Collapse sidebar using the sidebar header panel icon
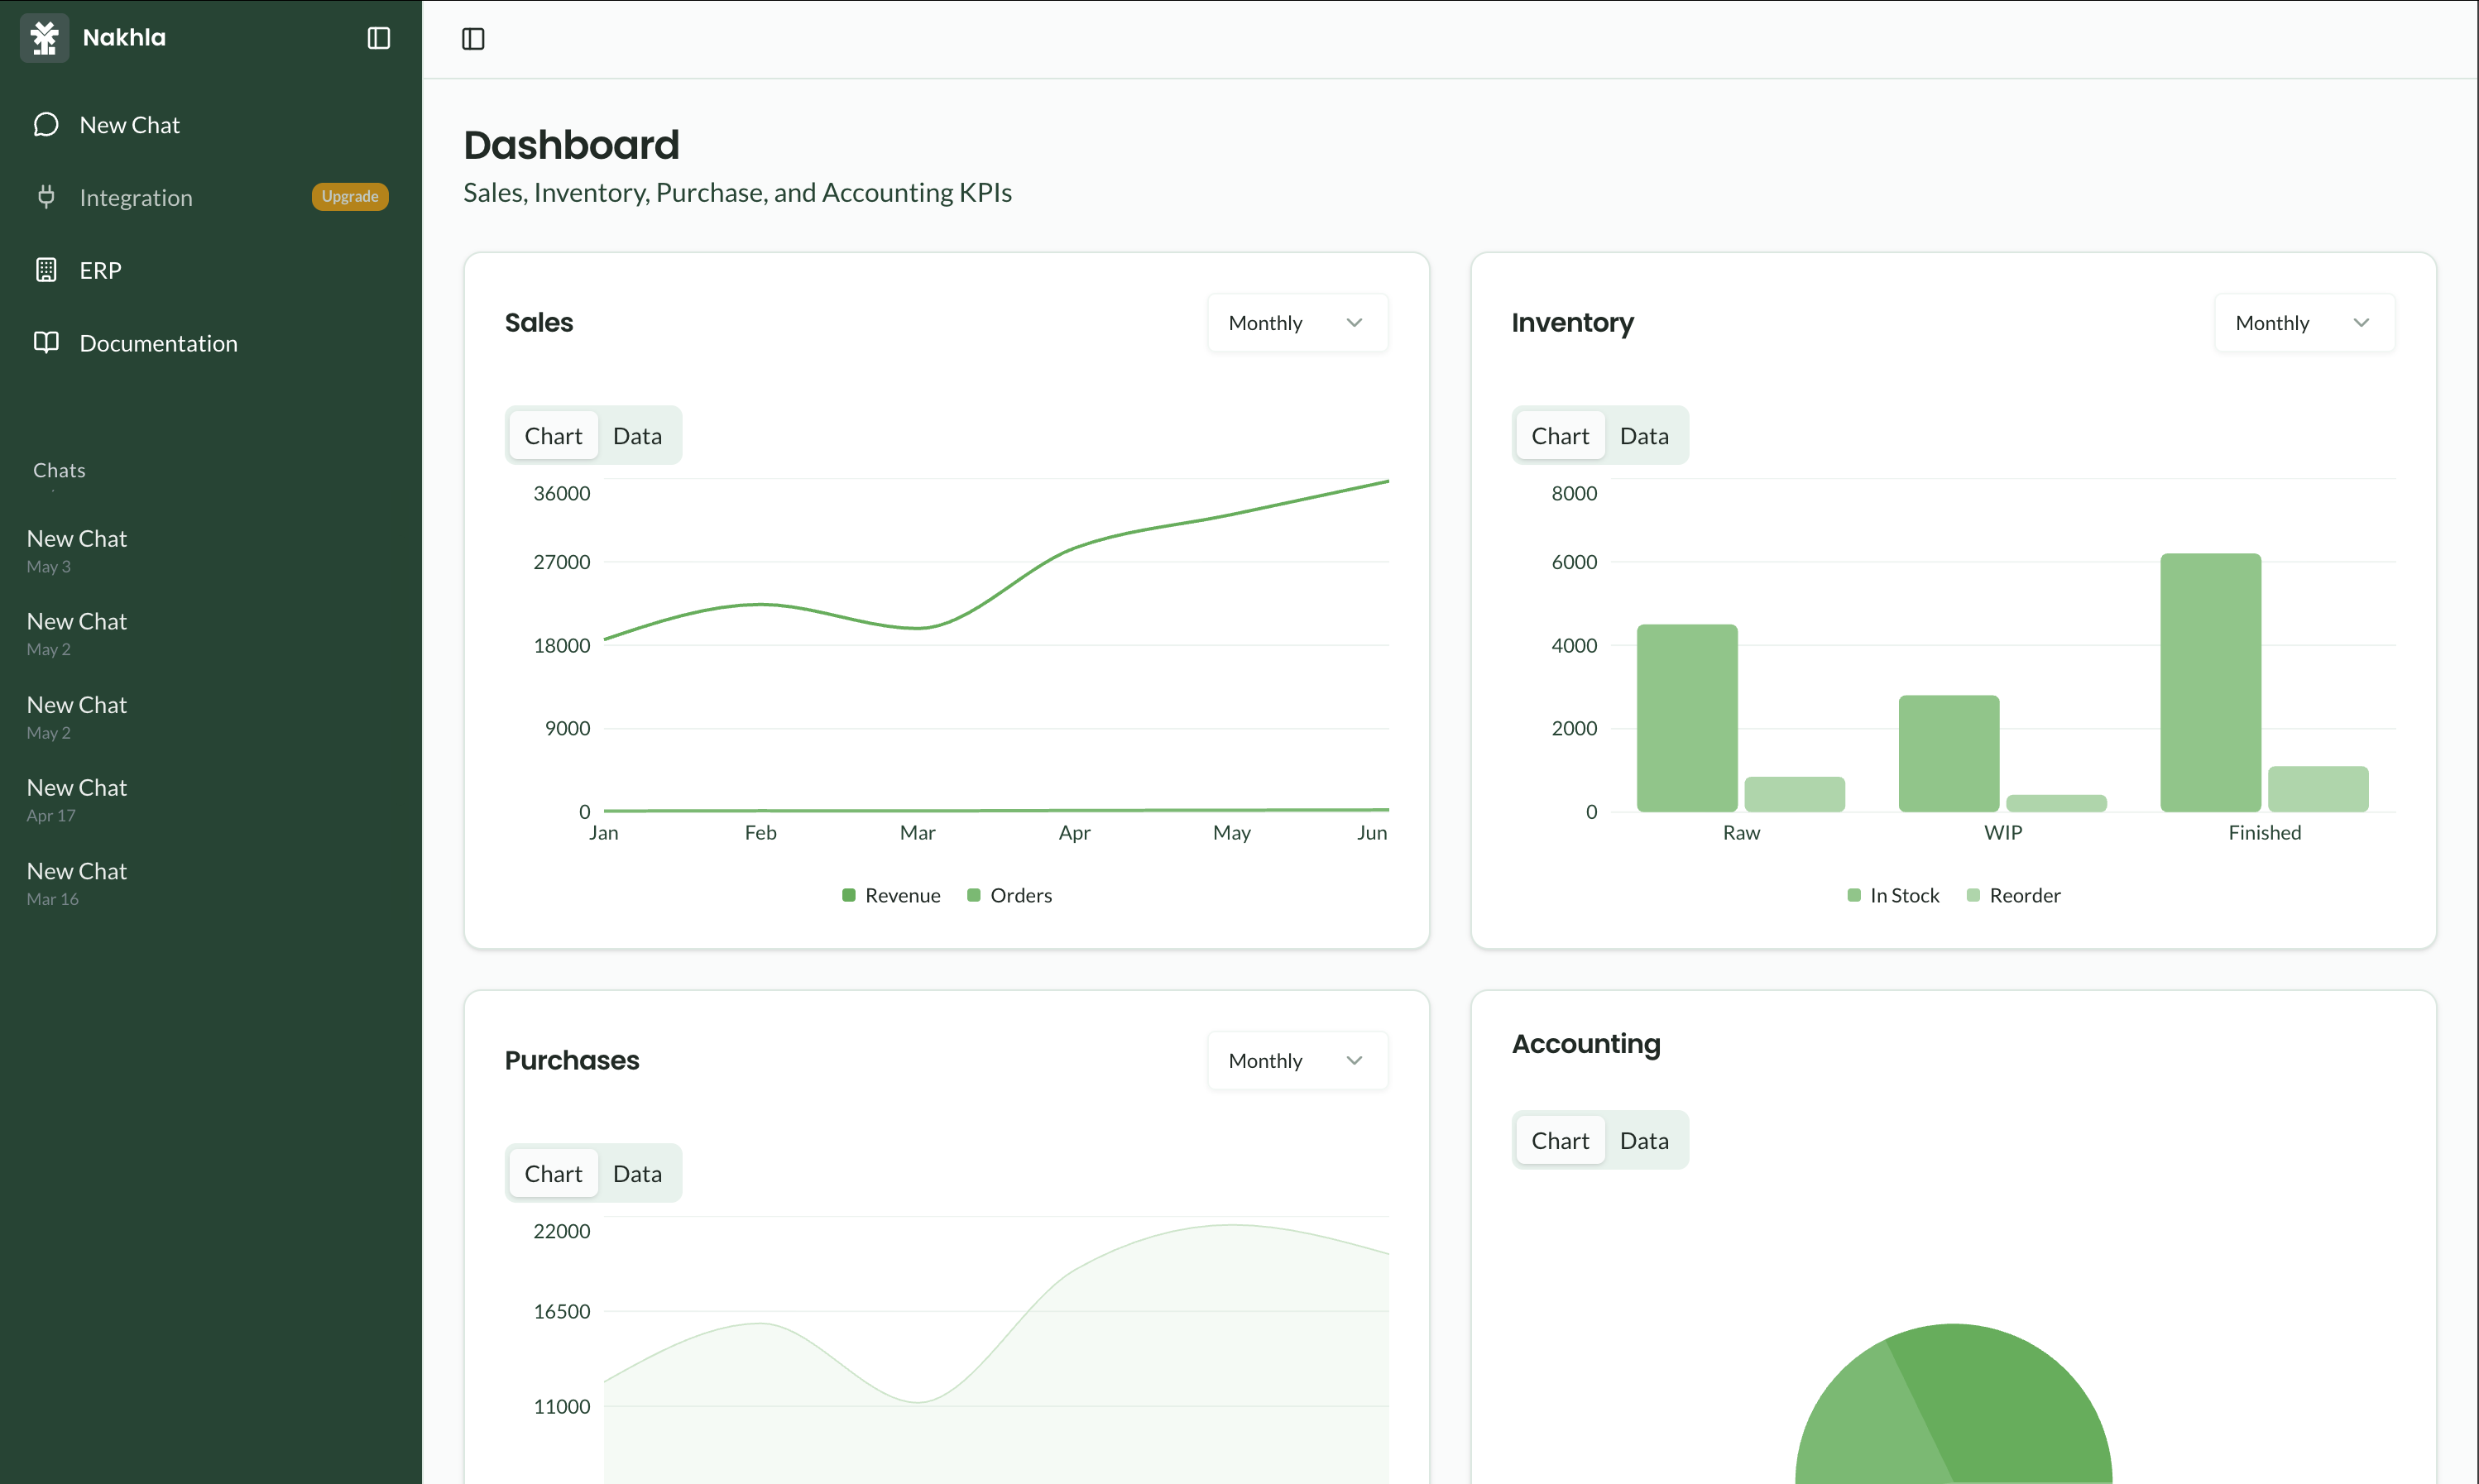The image size is (2479, 1484). pyautogui.click(x=379, y=38)
